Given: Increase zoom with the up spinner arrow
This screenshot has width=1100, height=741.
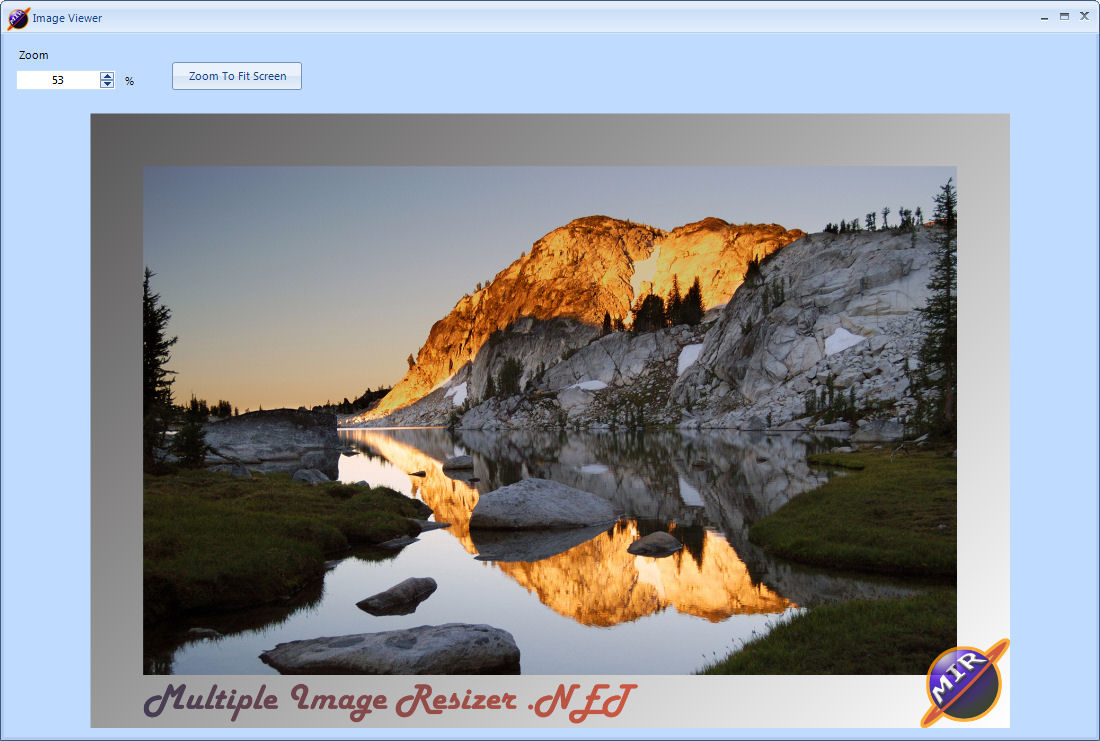Looking at the screenshot, I should (x=107, y=76).
